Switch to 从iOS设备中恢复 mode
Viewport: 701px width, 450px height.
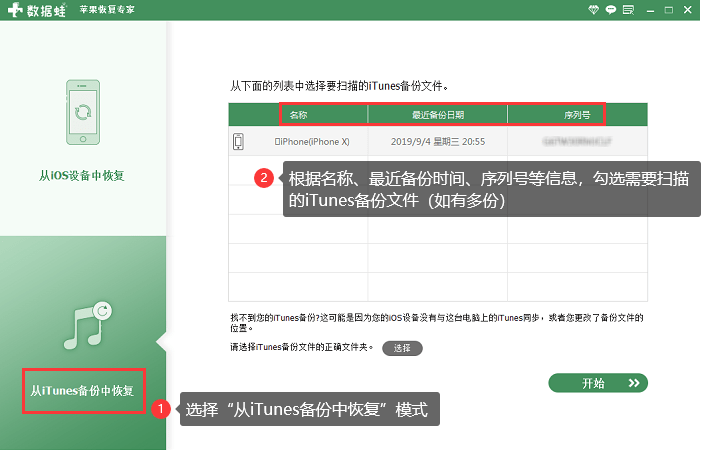tap(83, 176)
